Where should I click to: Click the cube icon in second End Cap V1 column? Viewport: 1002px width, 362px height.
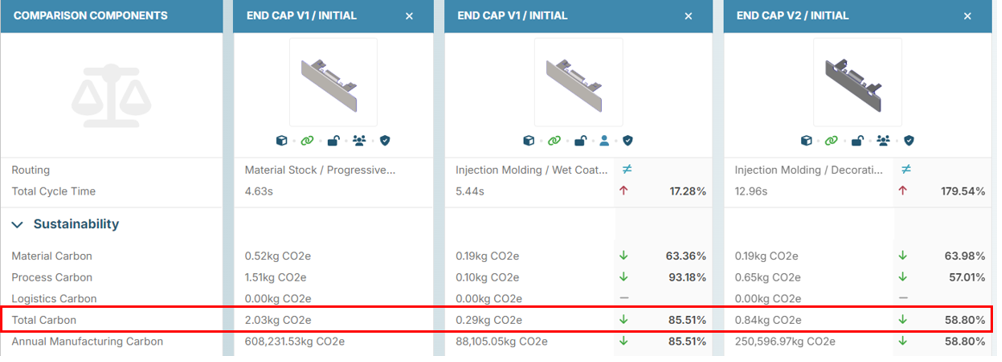[528, 141]
